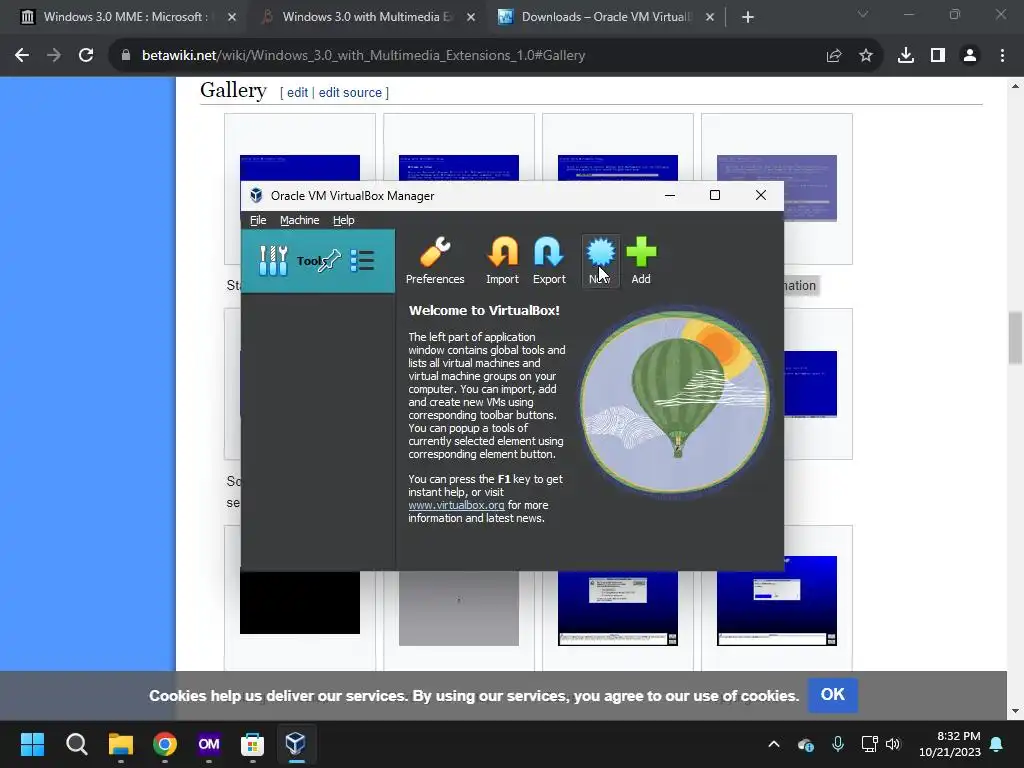Screen dimensions: 1024x768
Task: Open the black screenshot thumbnail in gallery
Action: click(x=300, y=602)
